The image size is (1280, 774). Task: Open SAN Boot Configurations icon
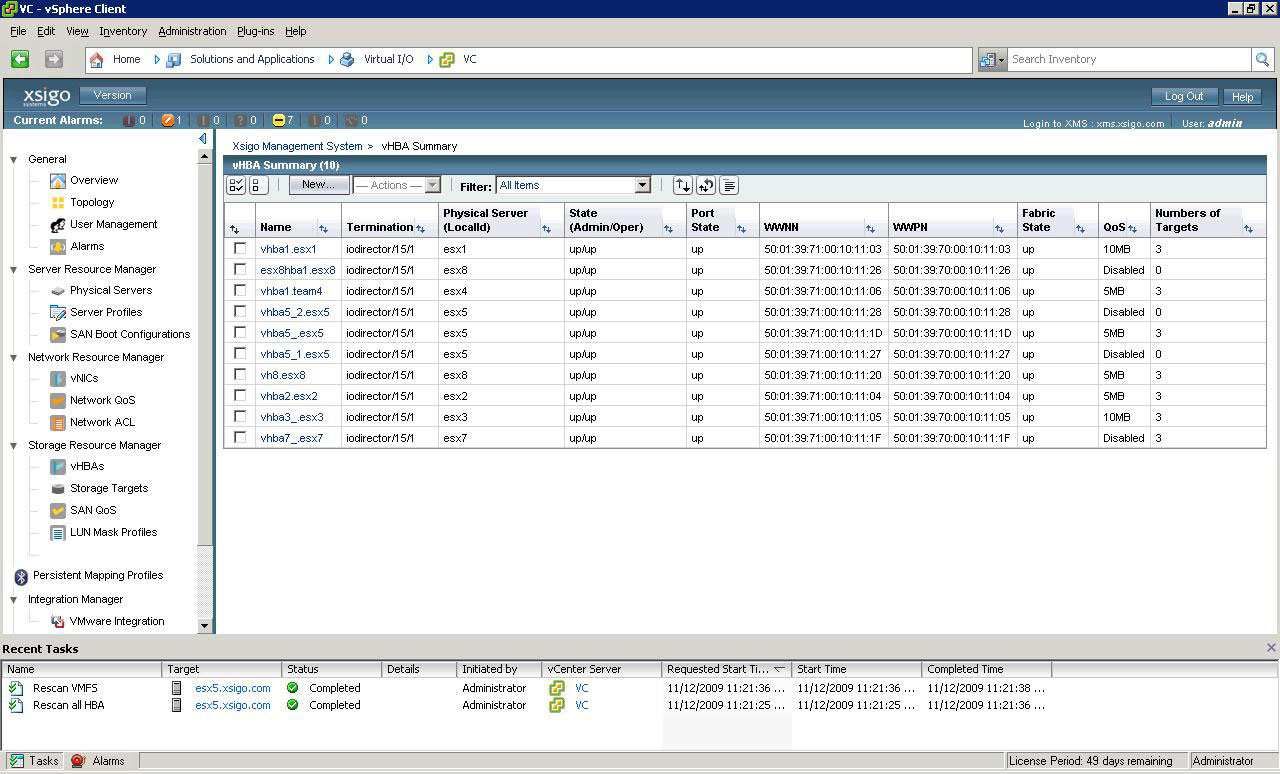[x=58, y=335]
